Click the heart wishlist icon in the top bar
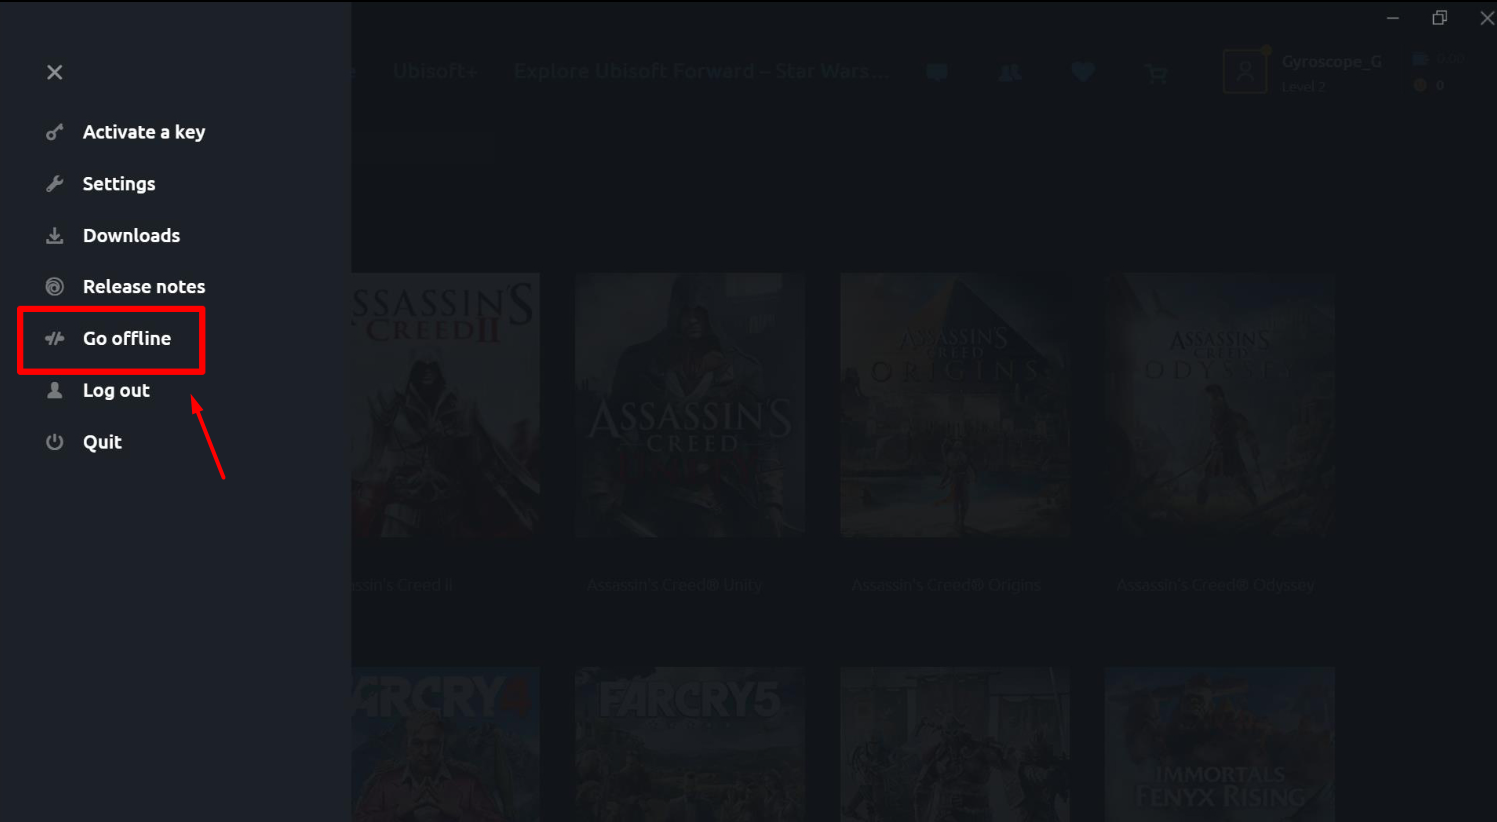The width and height of the screenshot is (1497, 822). pos(1083,72)
